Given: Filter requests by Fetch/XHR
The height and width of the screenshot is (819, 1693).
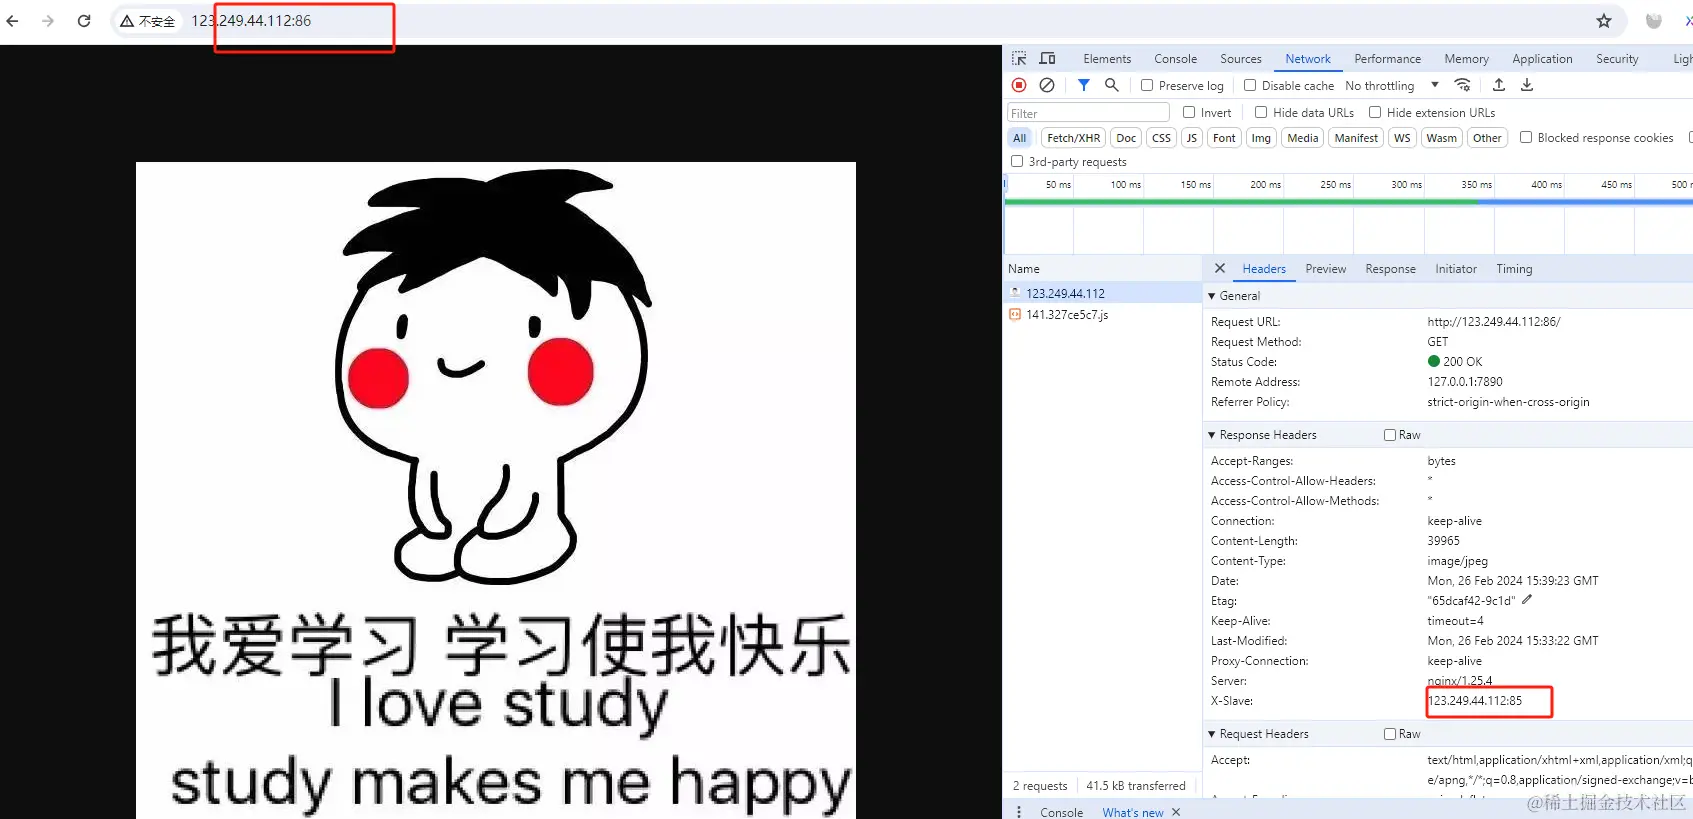Looking at the screenshot, I should pyautogui.click(x=1074, y=138).
